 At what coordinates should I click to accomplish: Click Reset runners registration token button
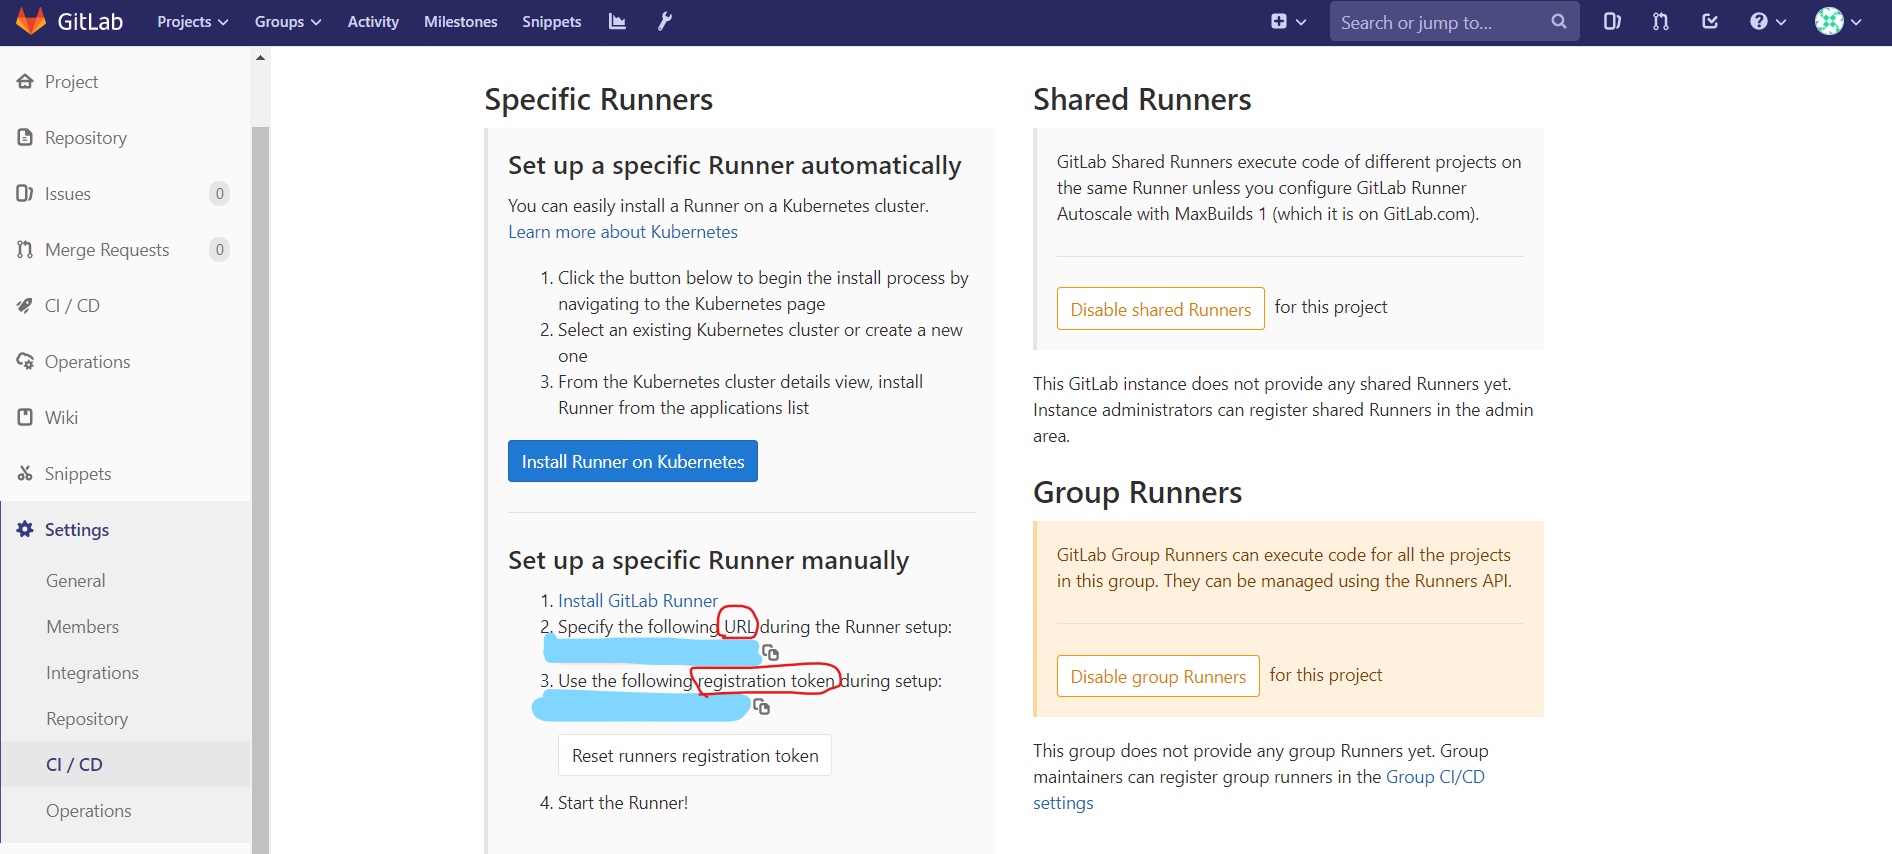(x=695, y=755)
